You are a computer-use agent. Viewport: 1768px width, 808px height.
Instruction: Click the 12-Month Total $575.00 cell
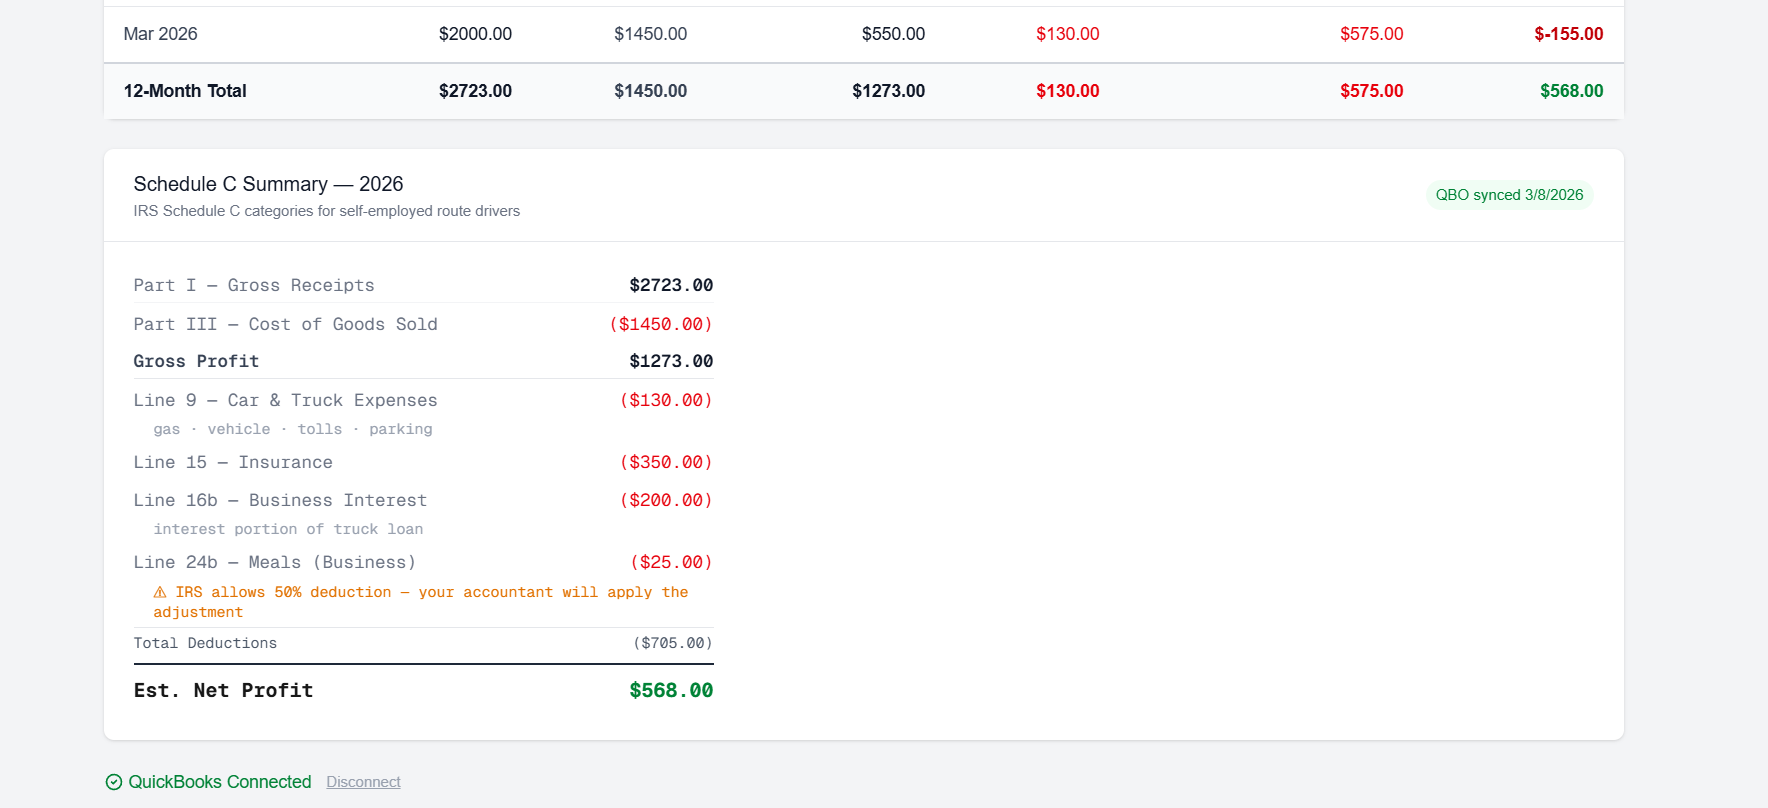[1371, 91]
